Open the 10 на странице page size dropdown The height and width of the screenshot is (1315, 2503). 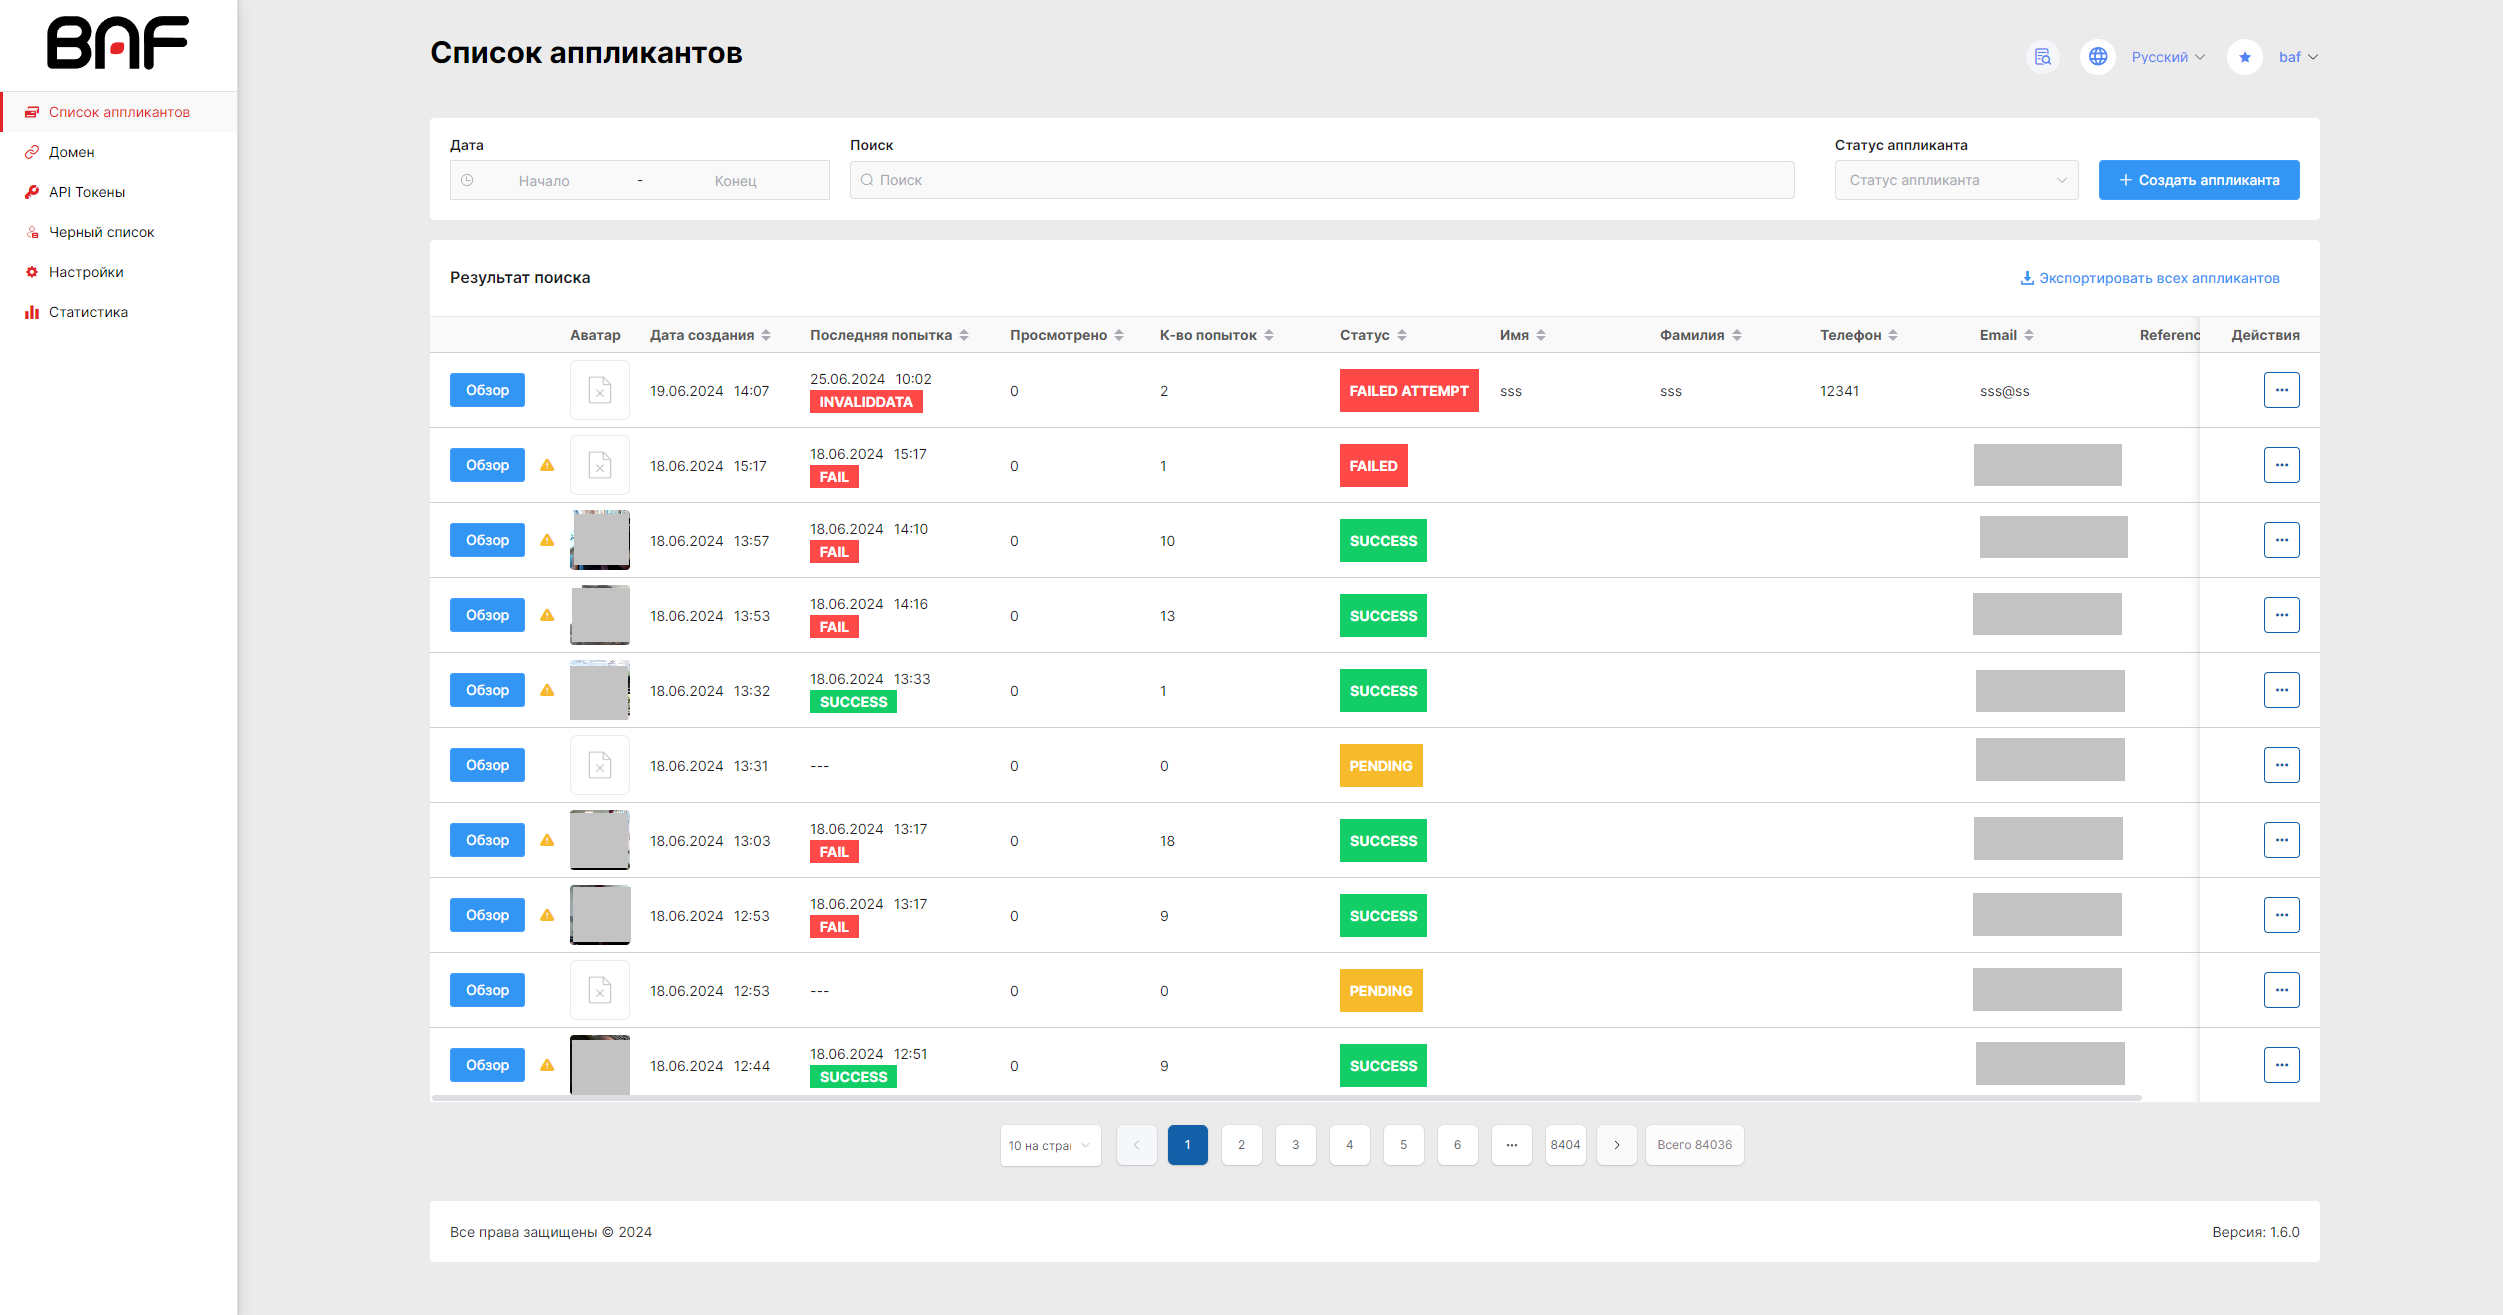(1050, 1145)
